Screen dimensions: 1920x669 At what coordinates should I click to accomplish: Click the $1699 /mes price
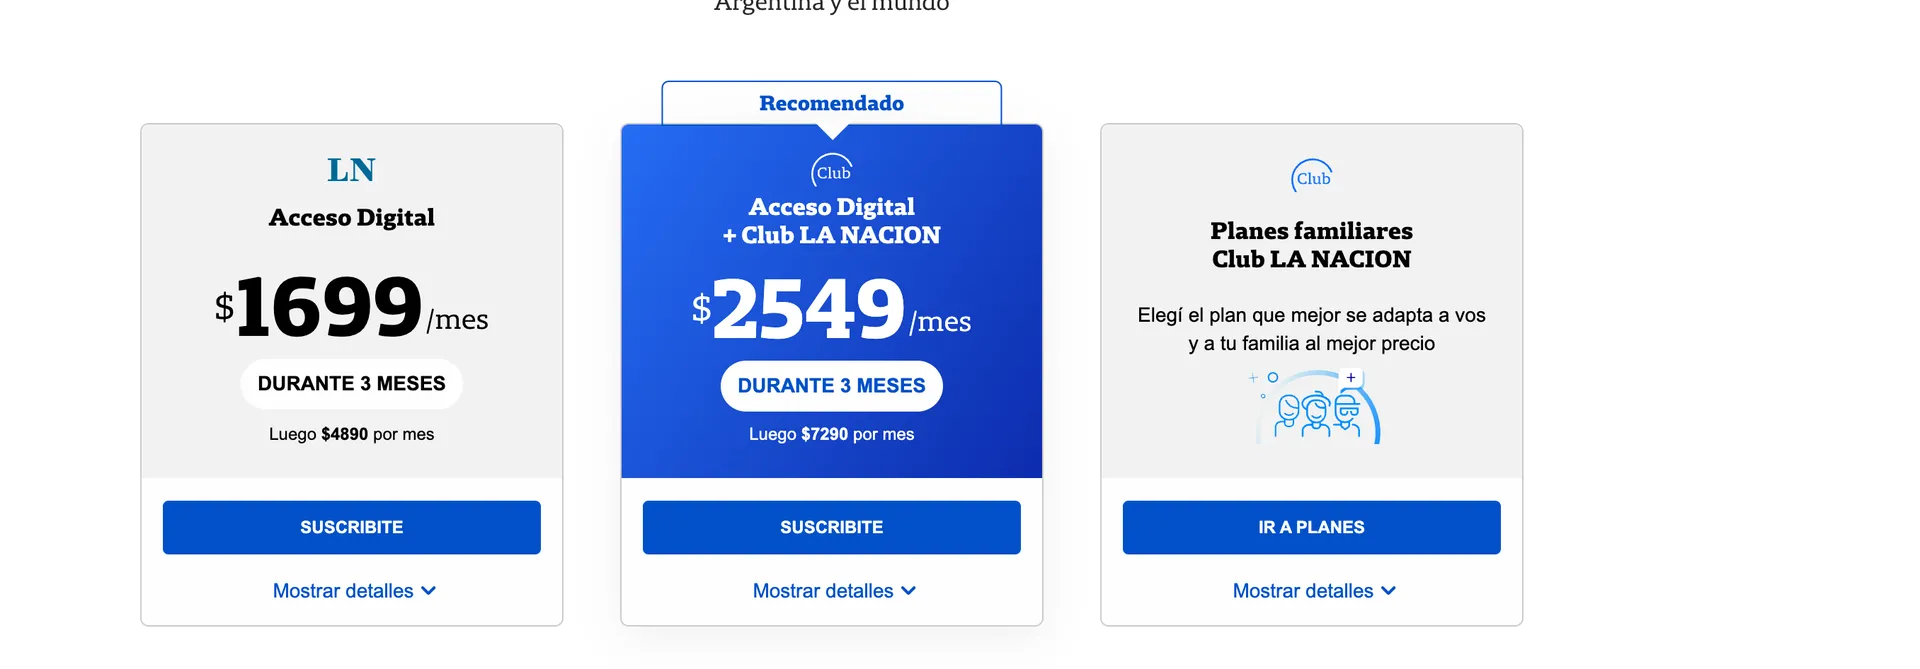(352, 307)
